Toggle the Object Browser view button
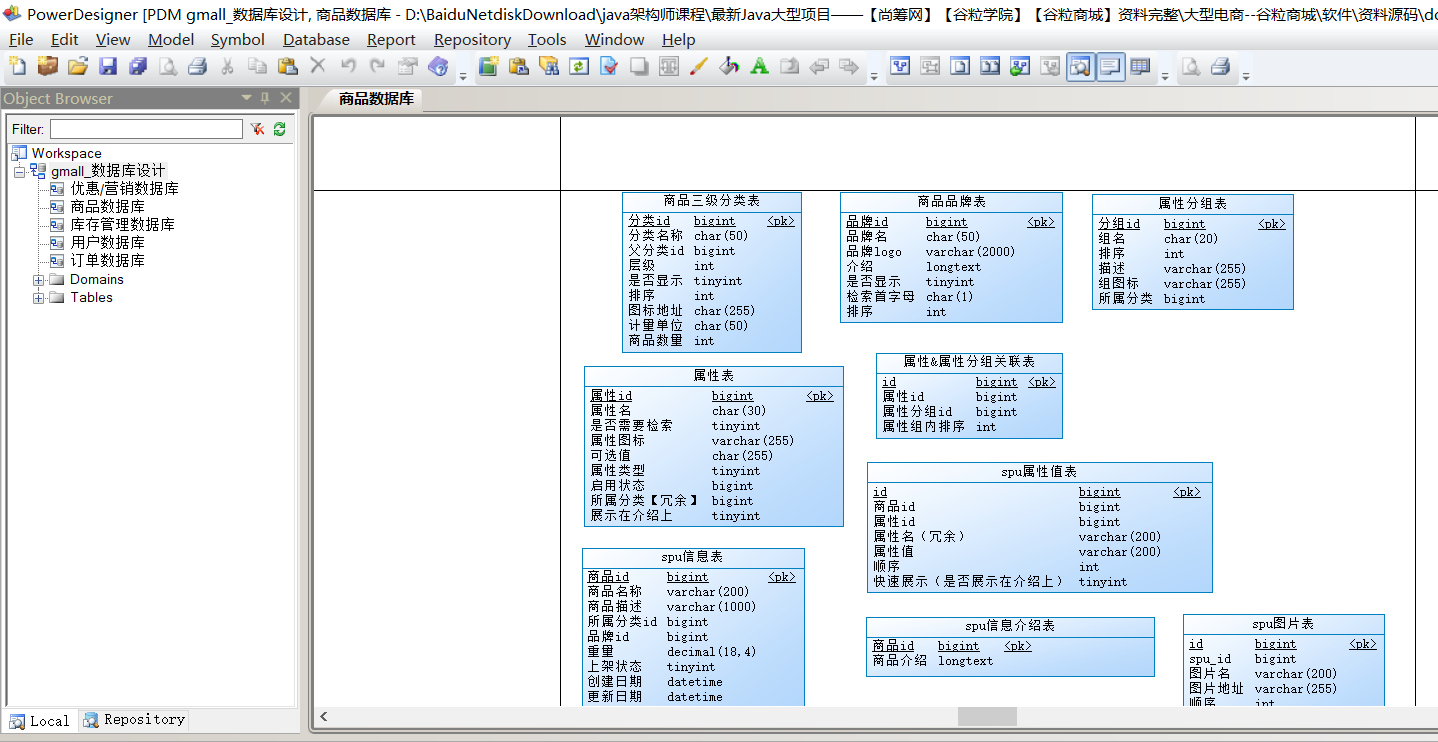 coord(1080,67)
